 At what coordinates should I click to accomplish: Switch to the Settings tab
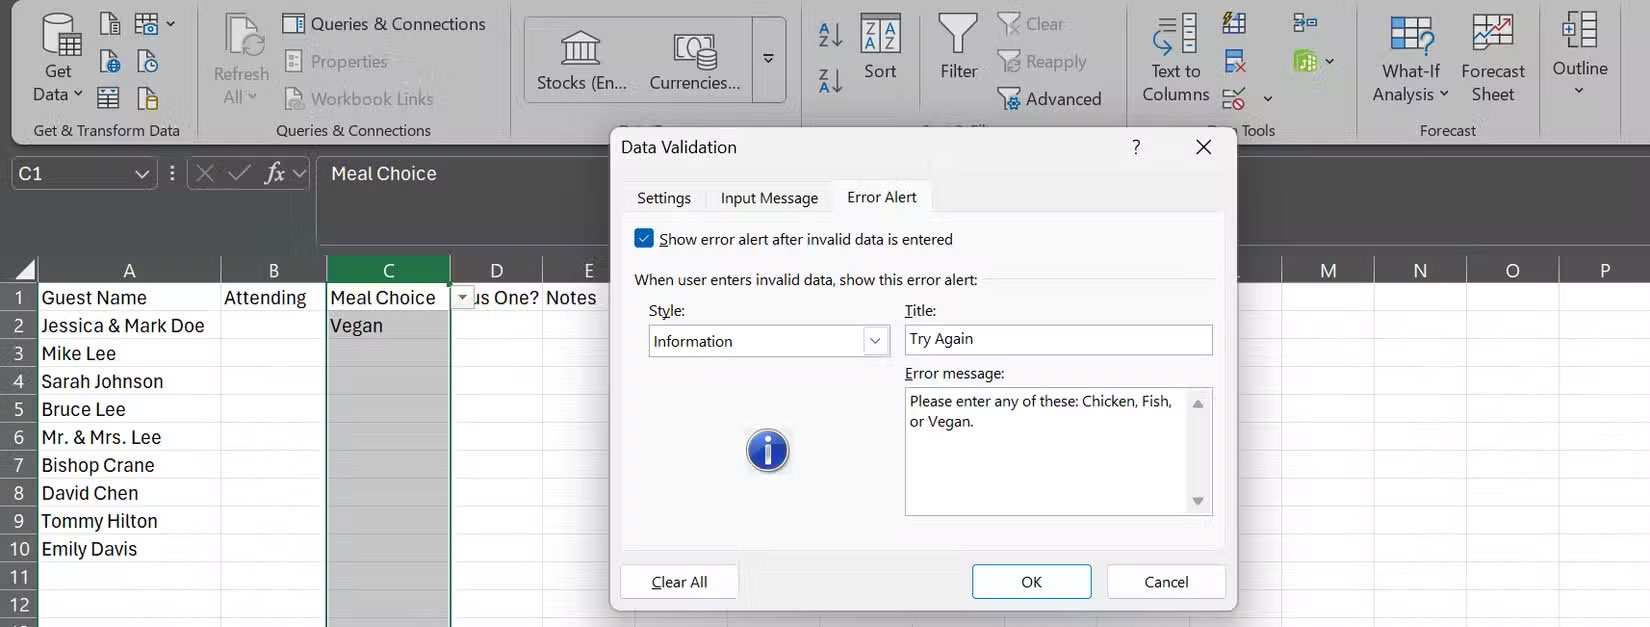[664, 198]
